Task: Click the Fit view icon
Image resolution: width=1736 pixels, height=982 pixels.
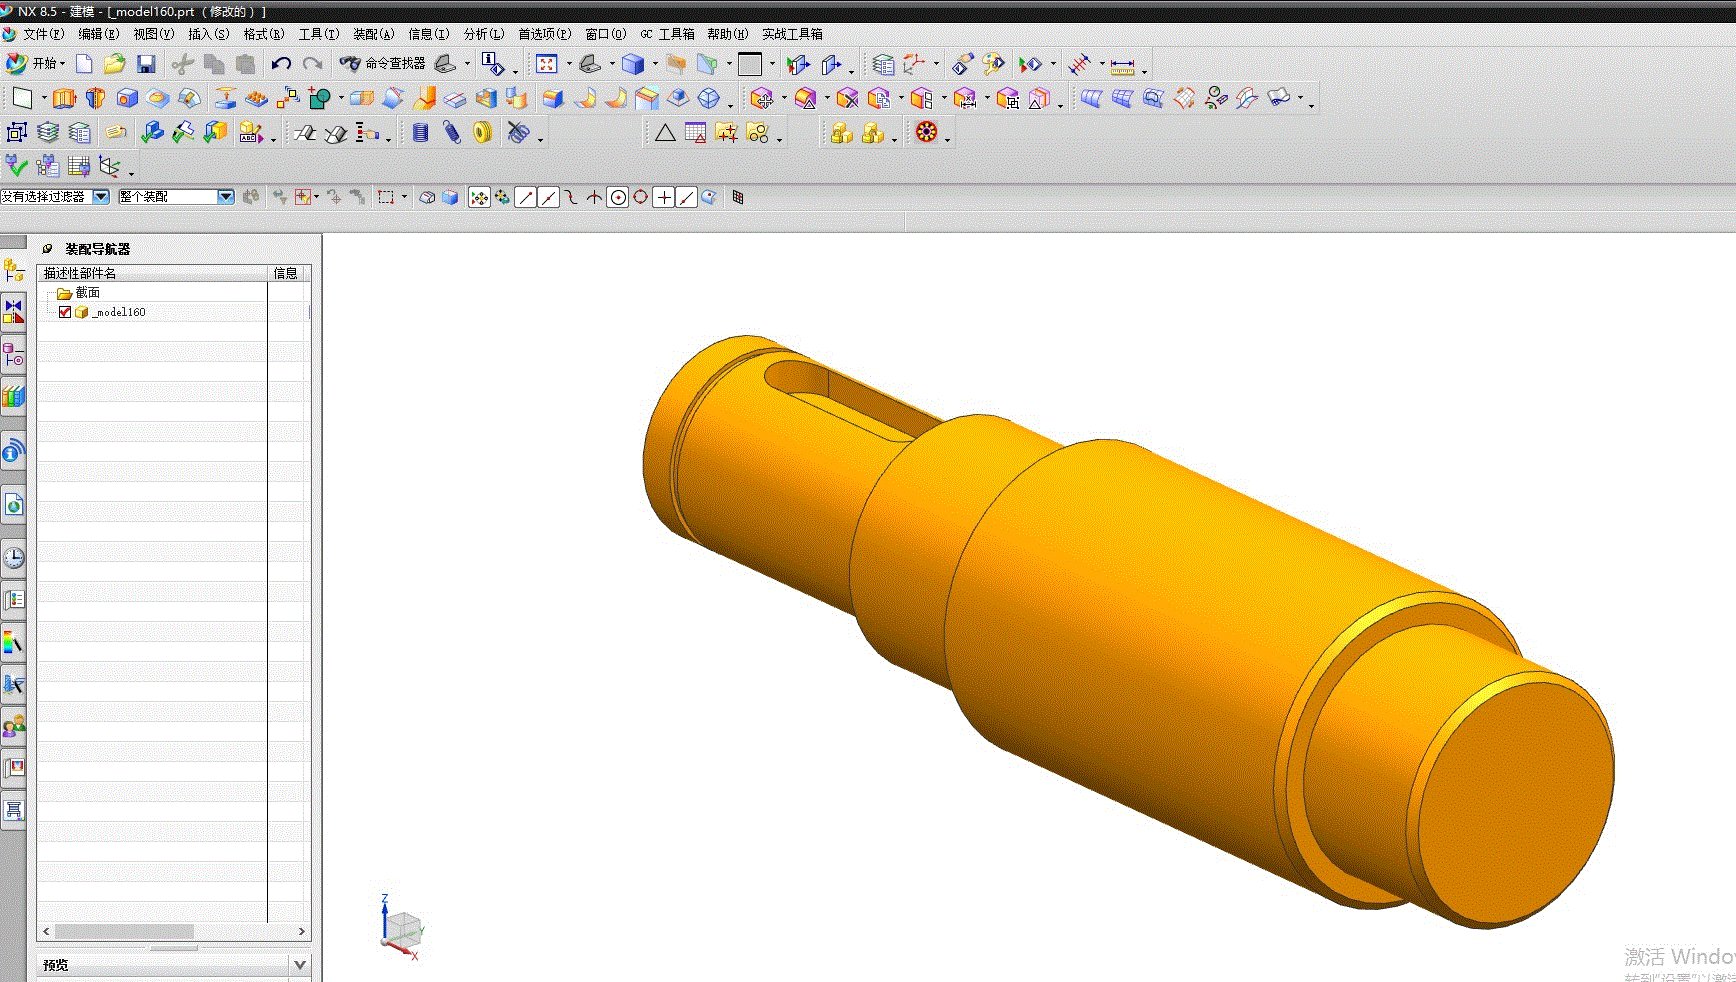Action: [546, 64]
